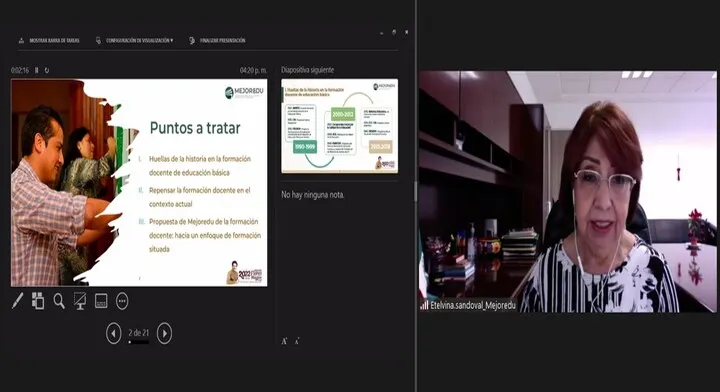Click the current slide Puntos a tratar
This screenshot has height=392, width=720.
(x=139, y=183)
